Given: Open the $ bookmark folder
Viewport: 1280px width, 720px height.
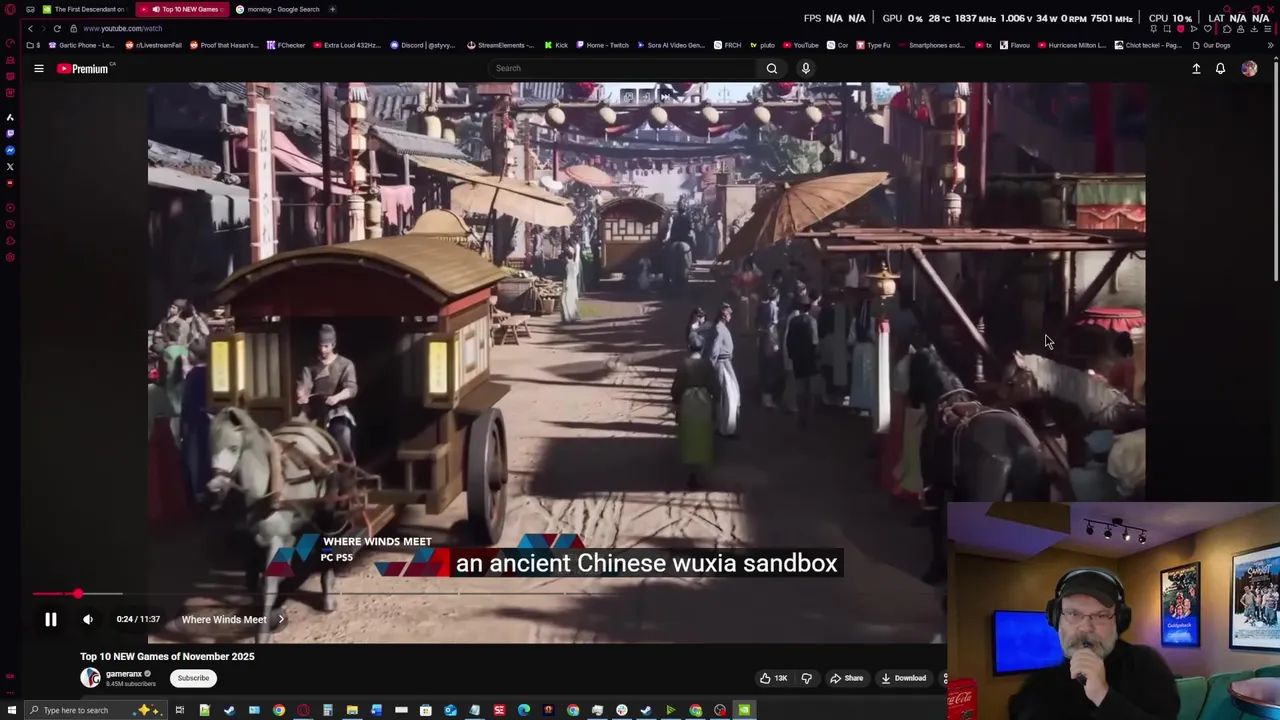Looking at the screenshot, I should tap(34, 45).
